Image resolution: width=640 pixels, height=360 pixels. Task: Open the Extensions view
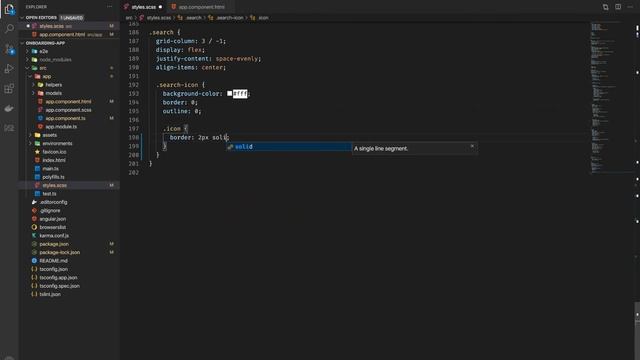[x=9, y=88]
